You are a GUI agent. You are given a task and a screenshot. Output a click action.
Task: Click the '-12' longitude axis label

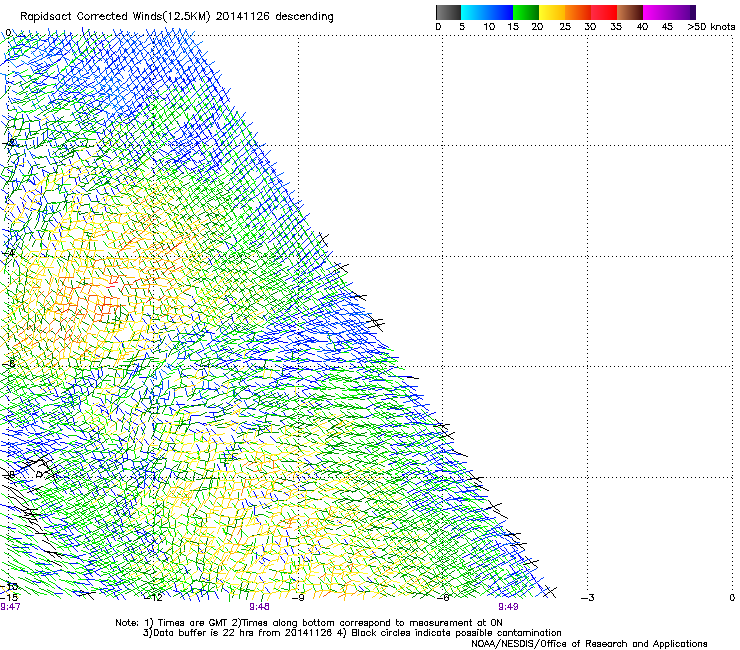pos(153,598)
